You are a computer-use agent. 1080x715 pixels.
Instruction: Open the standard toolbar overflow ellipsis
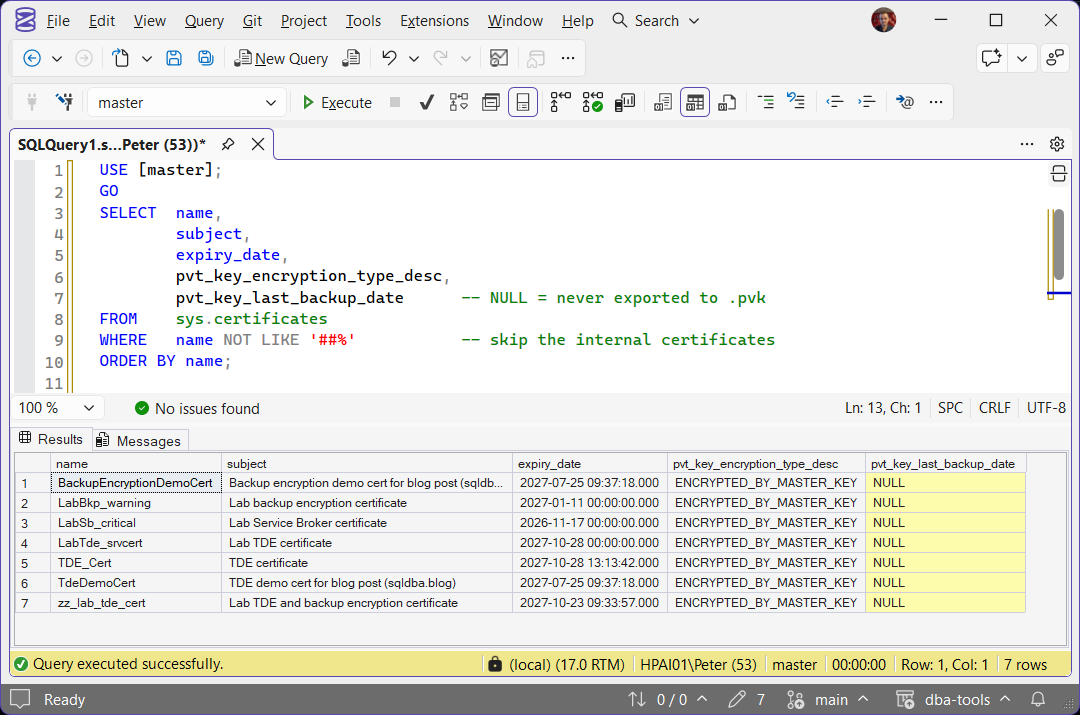(x=568, y=59)
